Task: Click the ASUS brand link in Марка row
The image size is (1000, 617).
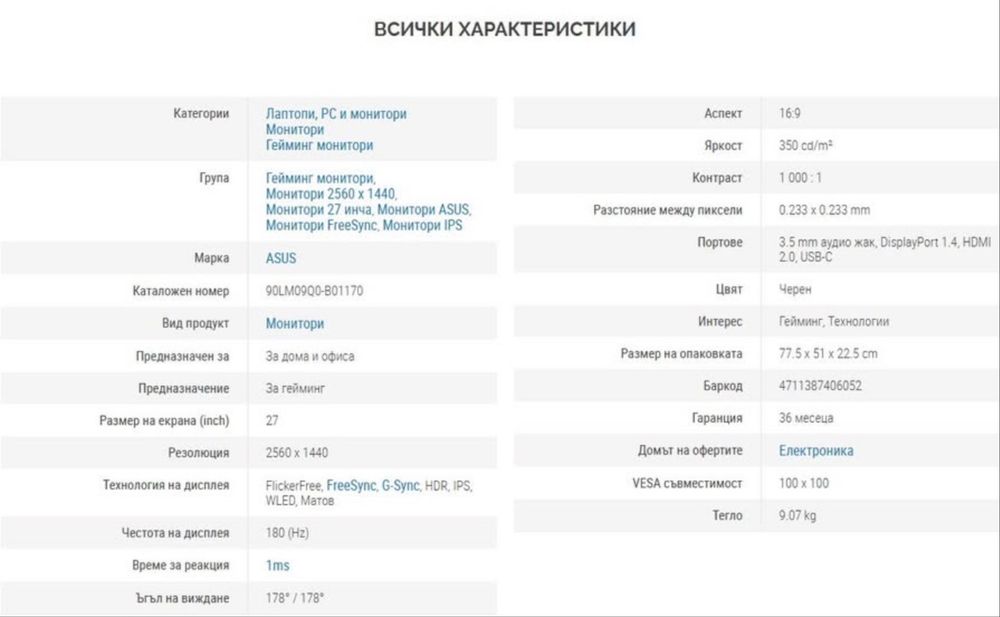Action: (281, 258)
